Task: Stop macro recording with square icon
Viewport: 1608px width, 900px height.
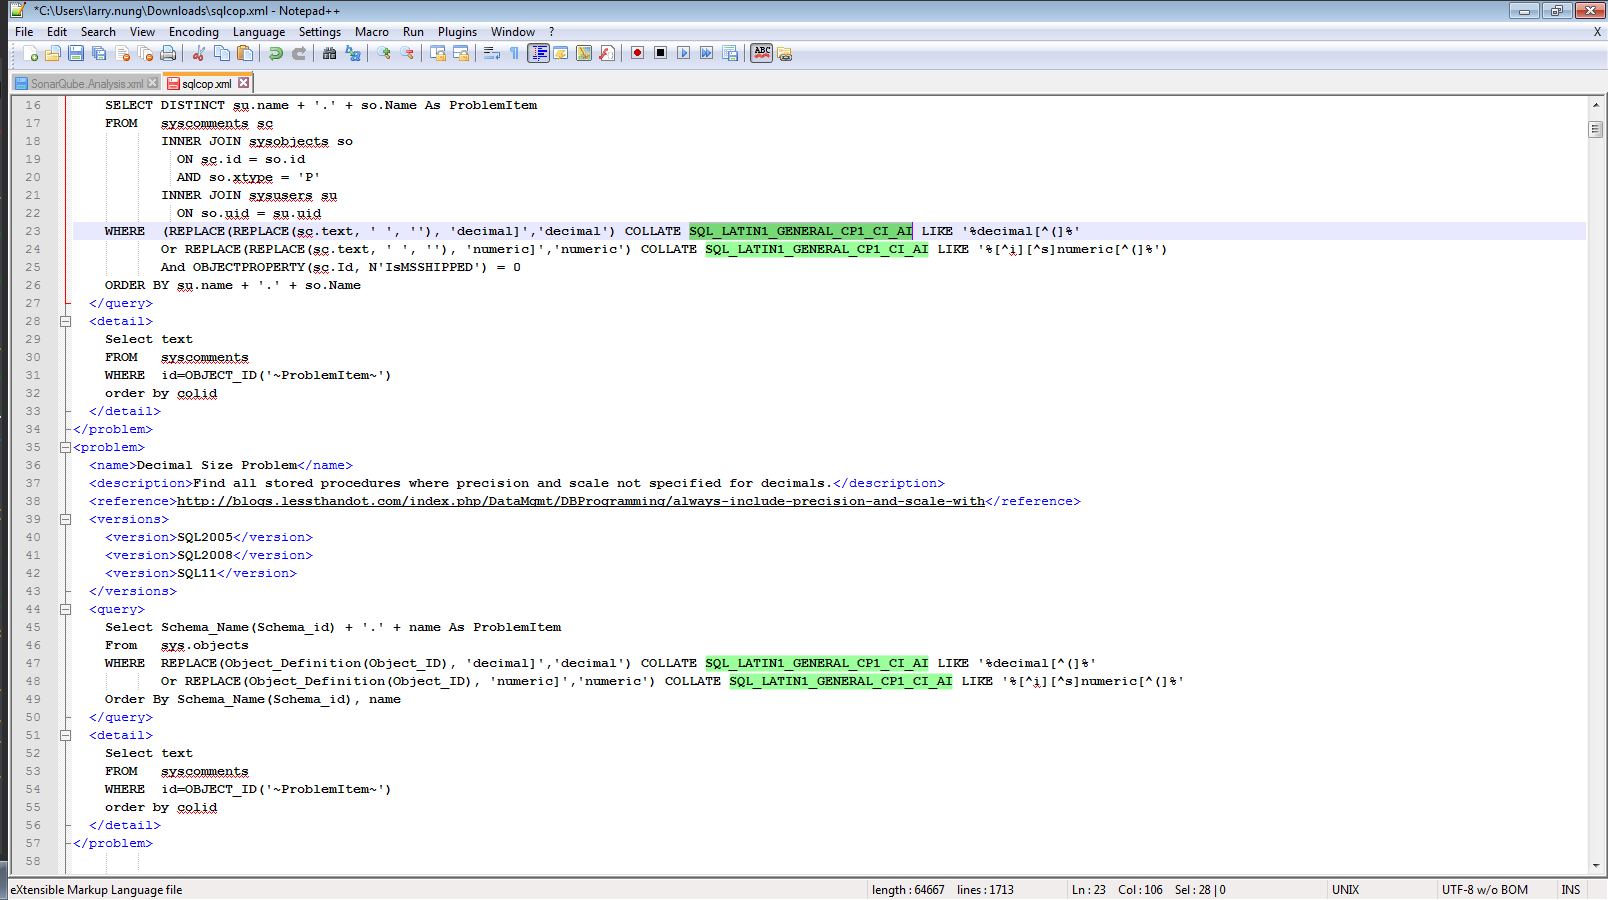Action: pos(661,53)
